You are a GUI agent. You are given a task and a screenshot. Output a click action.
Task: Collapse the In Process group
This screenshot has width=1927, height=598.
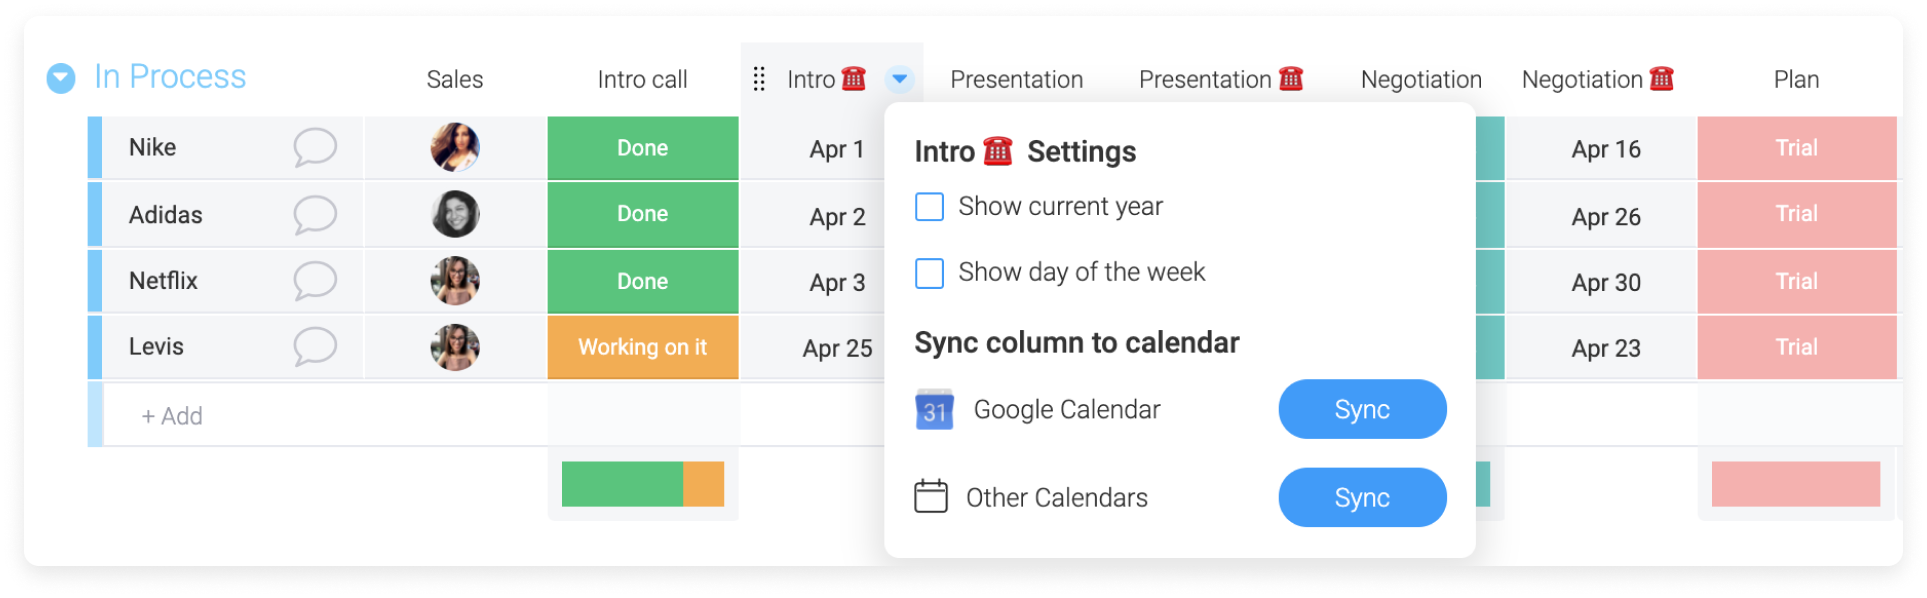60,76
